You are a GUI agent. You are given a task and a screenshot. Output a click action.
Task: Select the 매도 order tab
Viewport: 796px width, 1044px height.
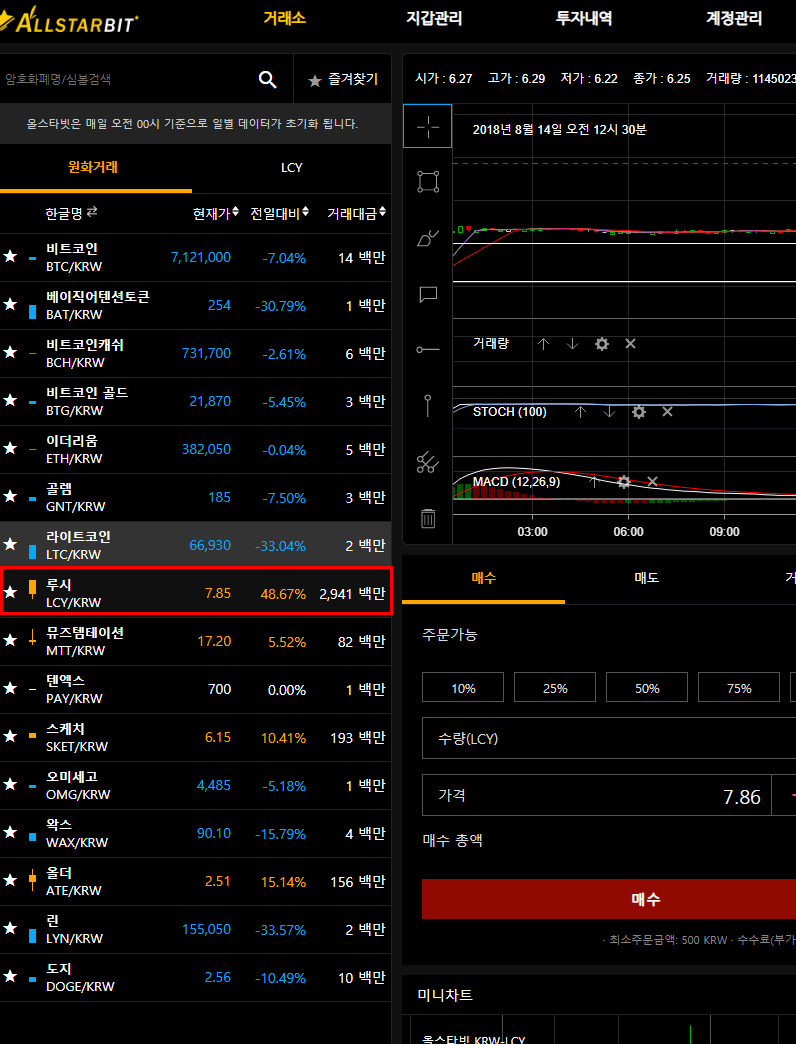[x=646, y=578]
